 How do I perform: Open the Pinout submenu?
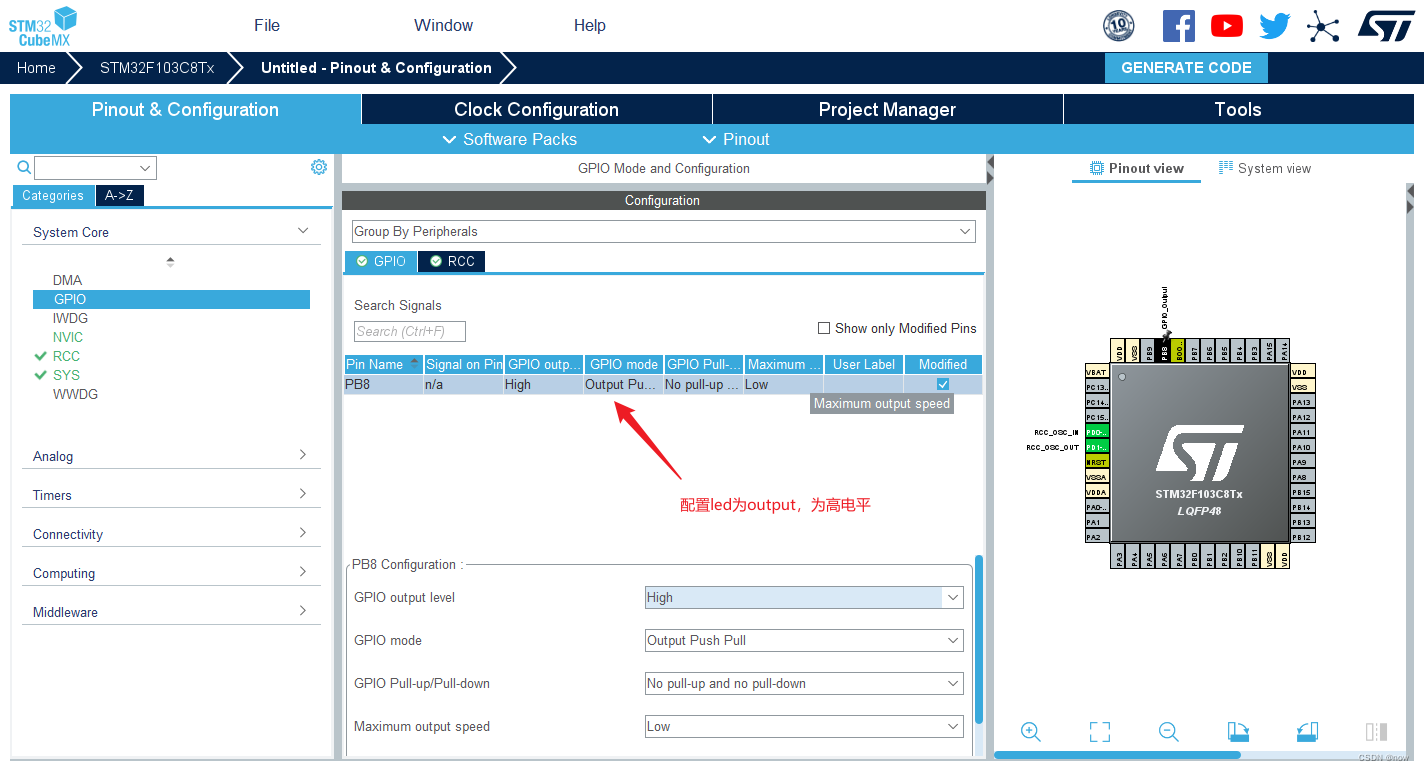736,139
